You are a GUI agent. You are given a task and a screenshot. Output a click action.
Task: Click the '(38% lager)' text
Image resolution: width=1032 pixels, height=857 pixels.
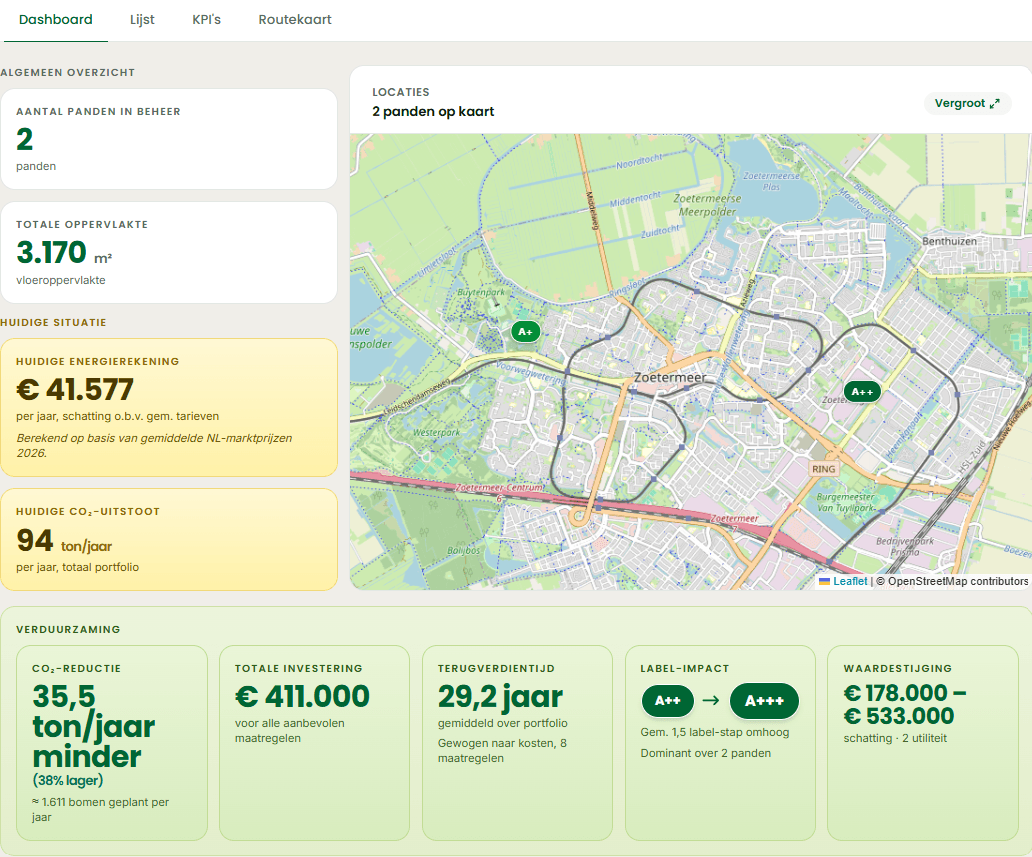click(x=68, y=781)
